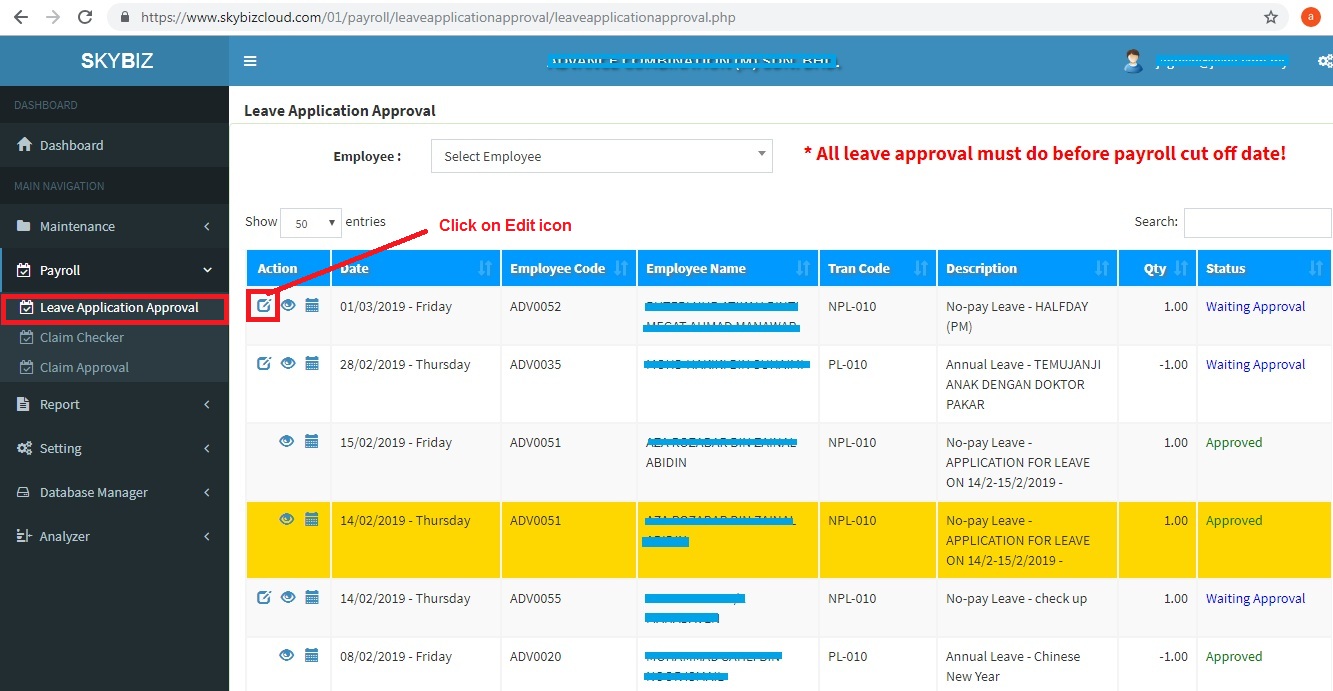Expand the Maintenance sidebar menu
The width and height of the screenshot is (1333, 691).
pos(114,226)
